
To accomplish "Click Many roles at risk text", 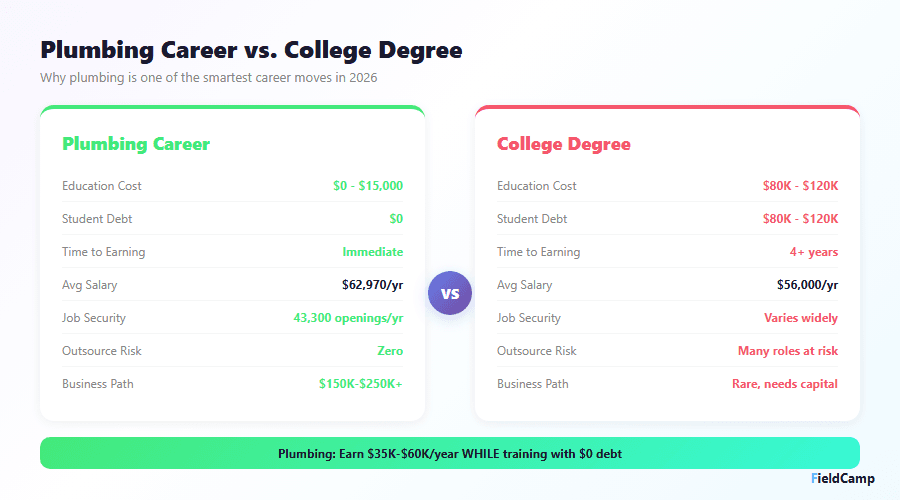I will coord(788,351).
